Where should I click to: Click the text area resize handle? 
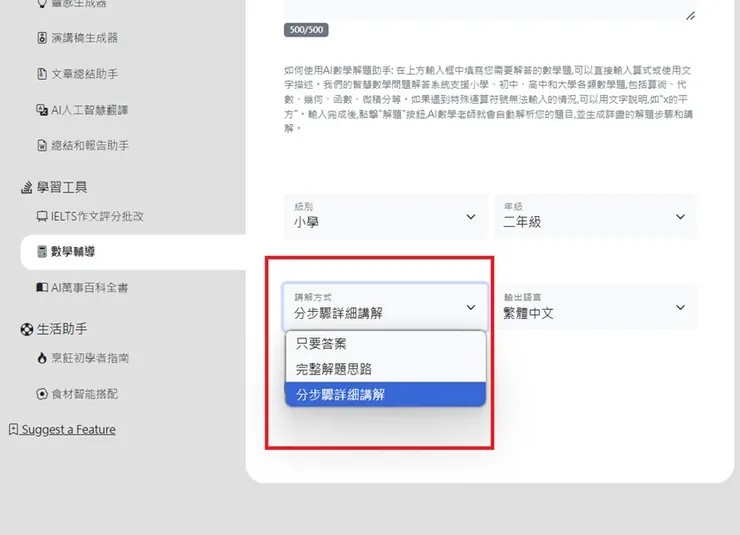[x=690, y=16]
